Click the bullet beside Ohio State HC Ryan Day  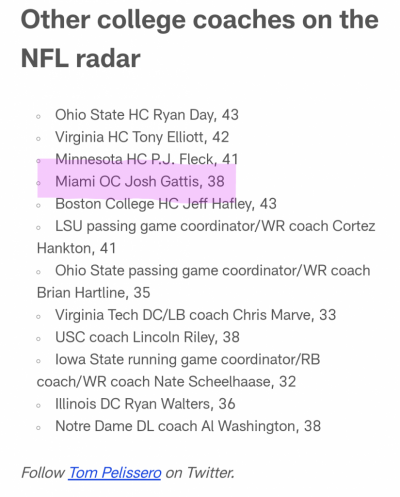(x=39, y=116)
